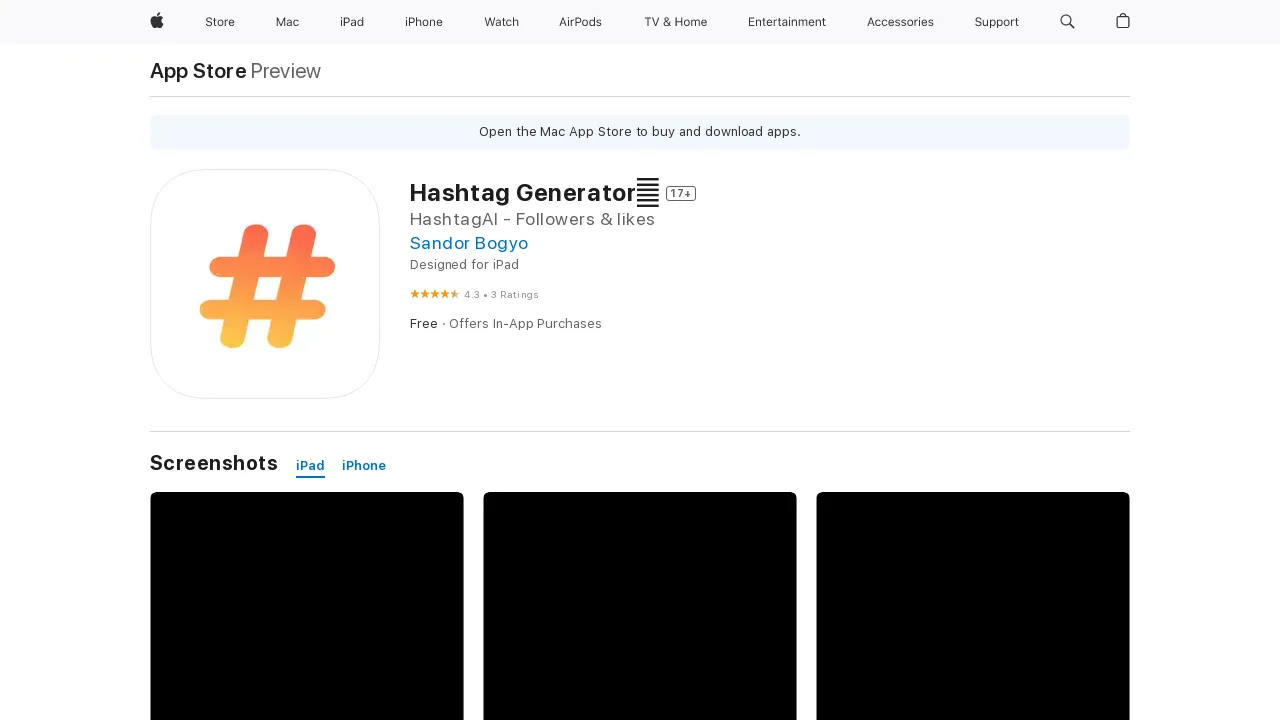Open the iPad nav menu item
1280x720 pixels.
352,22
